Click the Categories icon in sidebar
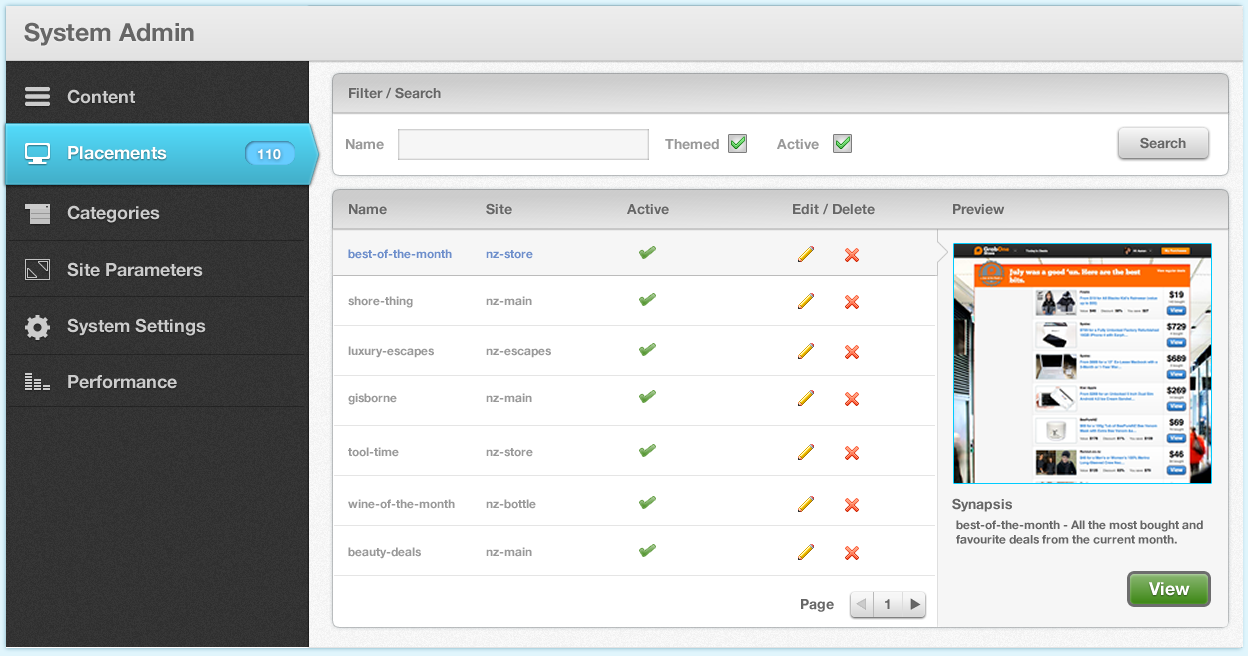The image size is (1248, 656). pos(37,213)
